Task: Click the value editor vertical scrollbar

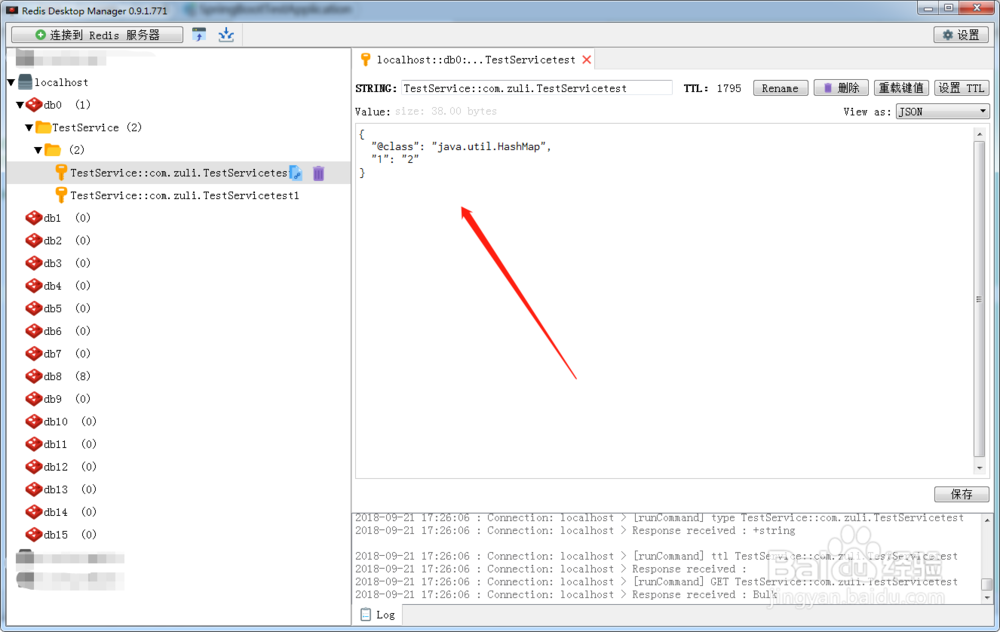Action: pyautogui.click(x=979, y=298)
